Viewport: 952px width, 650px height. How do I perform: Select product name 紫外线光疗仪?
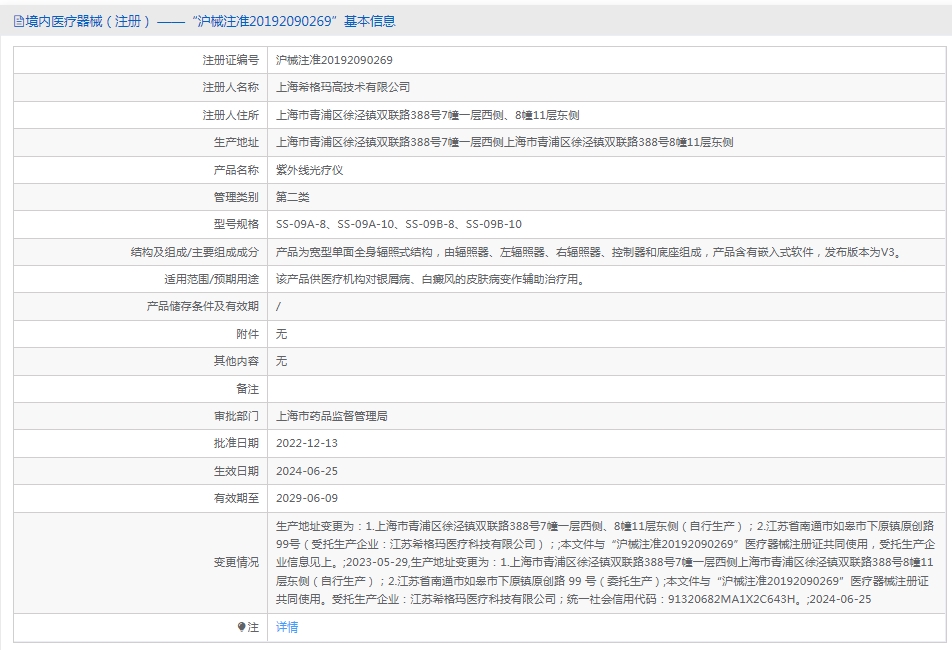click(309, 170)
